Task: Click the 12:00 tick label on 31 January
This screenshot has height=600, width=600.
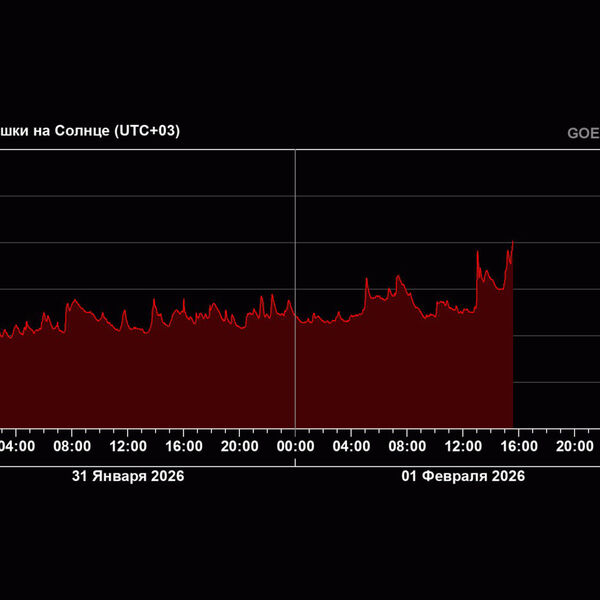Action: point(128,446)
